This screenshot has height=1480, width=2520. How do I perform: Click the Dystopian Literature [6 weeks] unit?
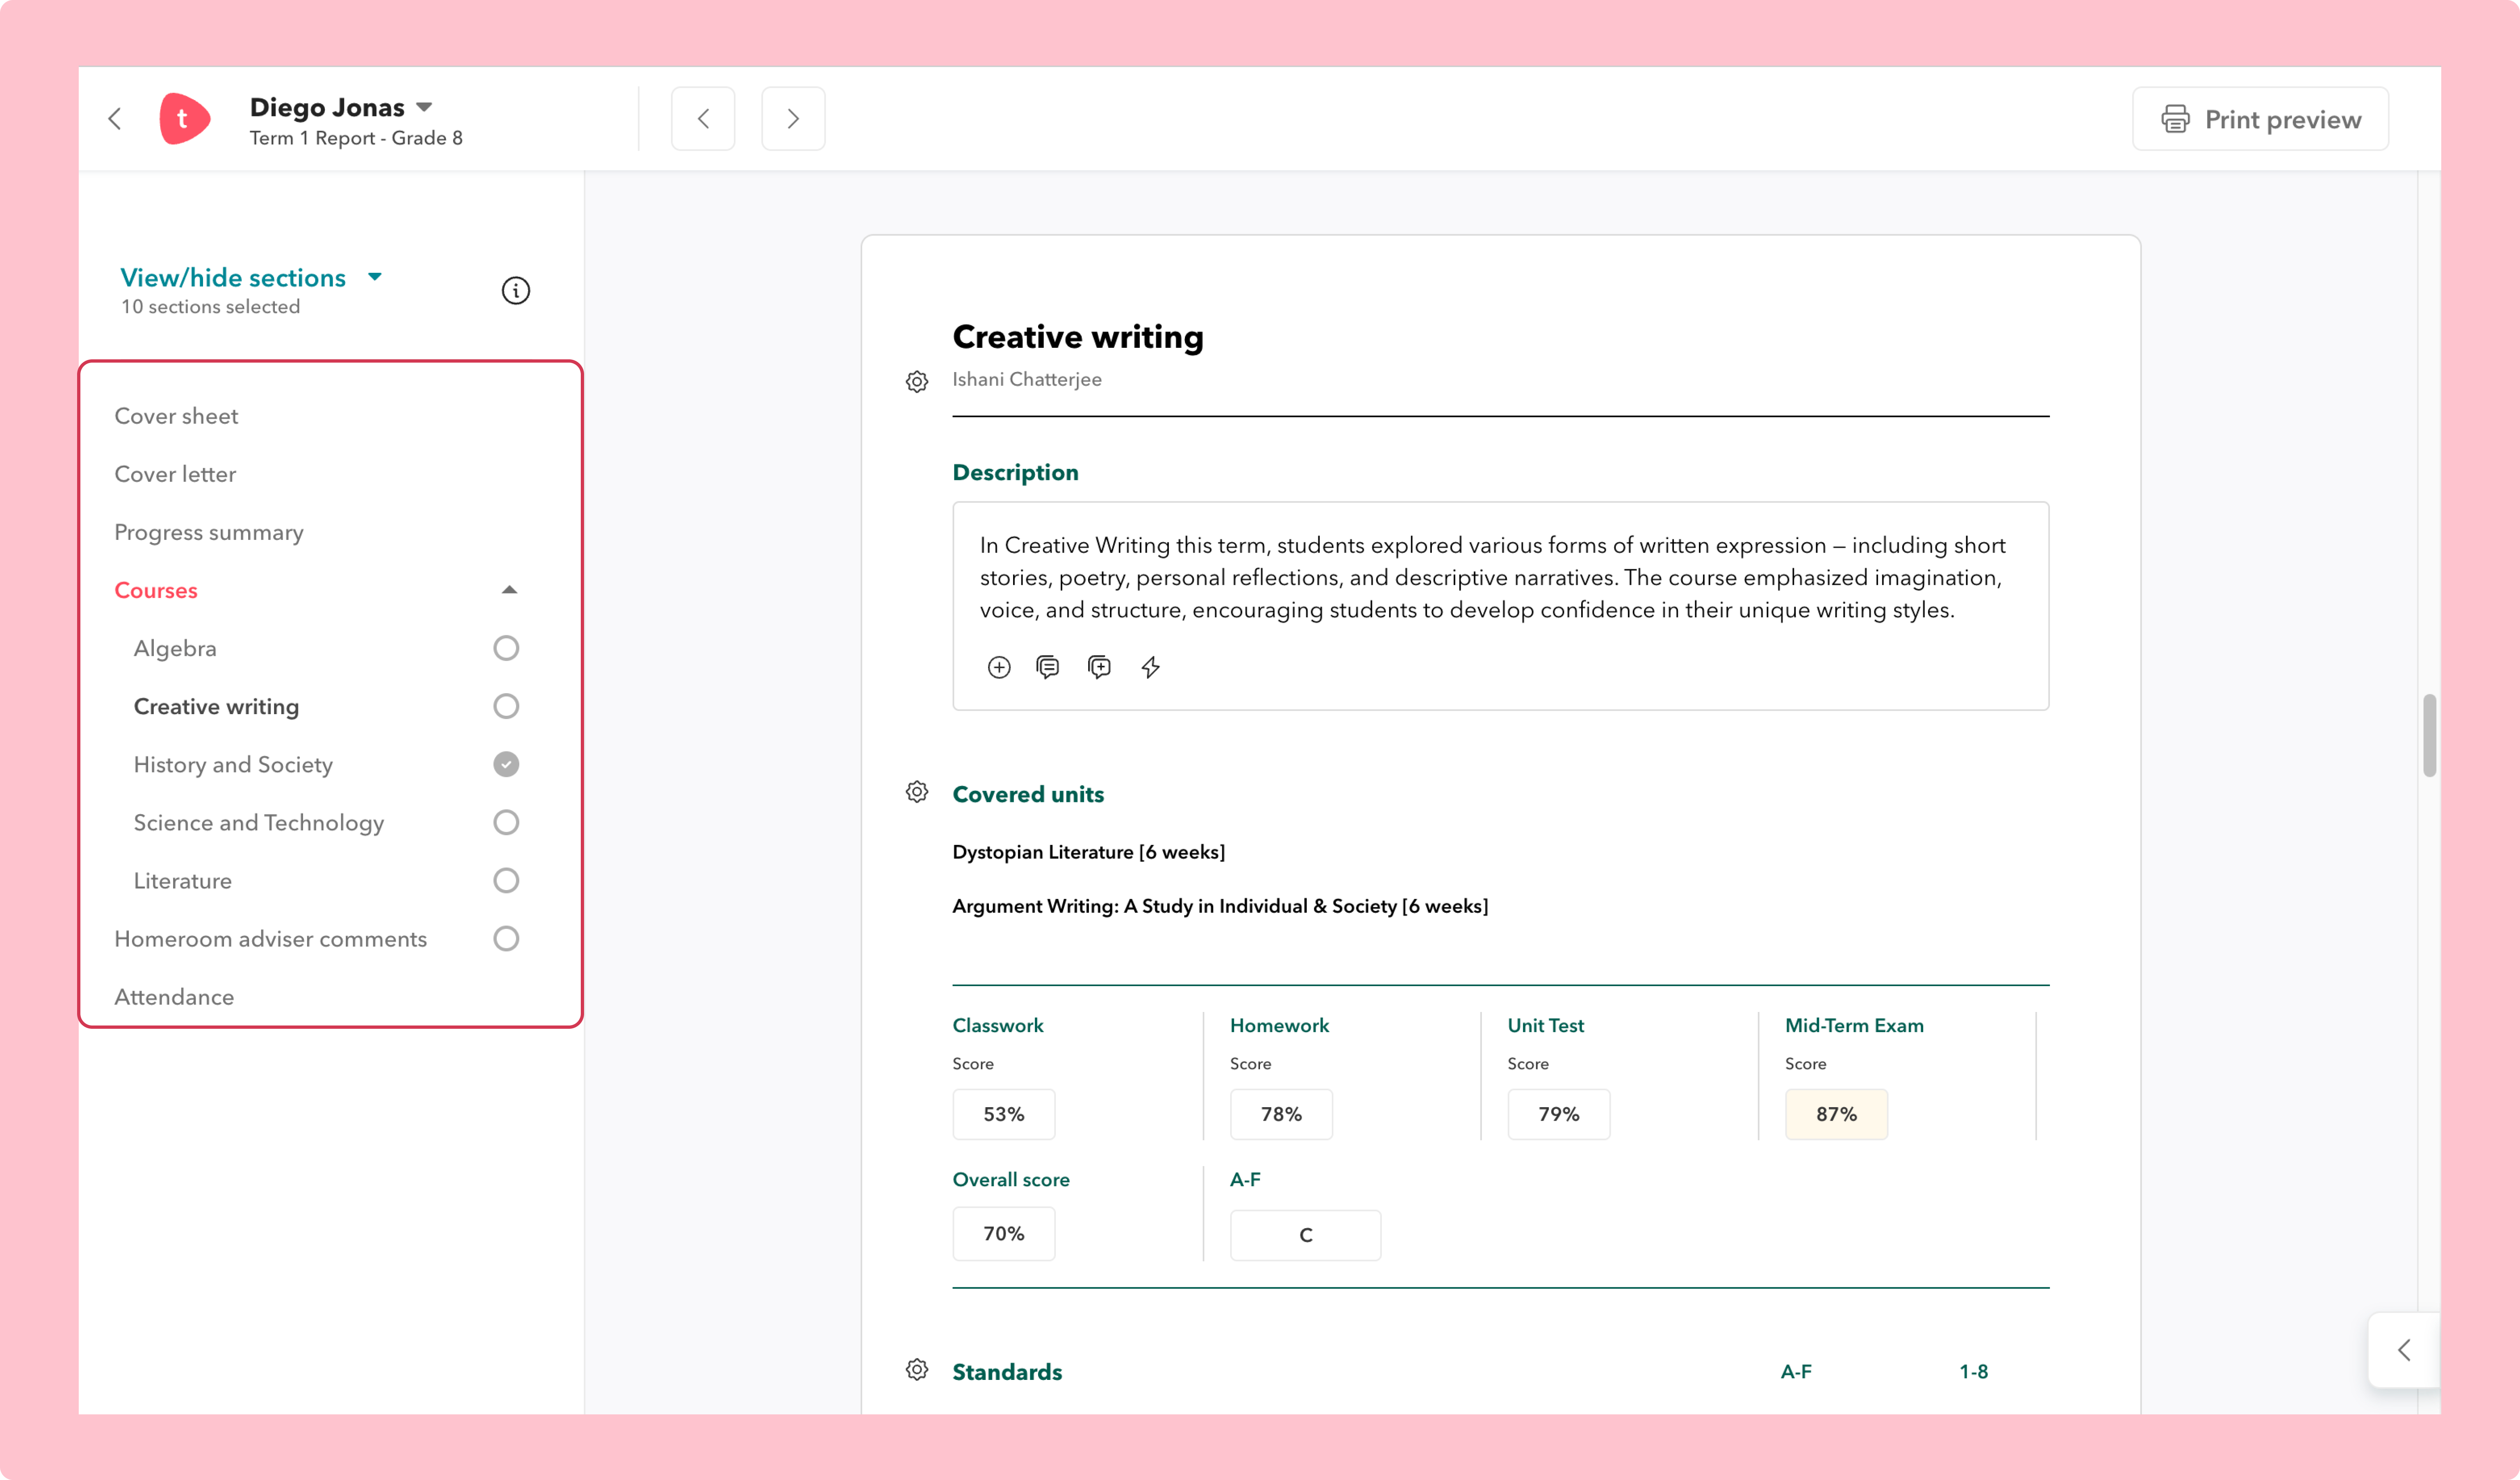(1089, 852)
